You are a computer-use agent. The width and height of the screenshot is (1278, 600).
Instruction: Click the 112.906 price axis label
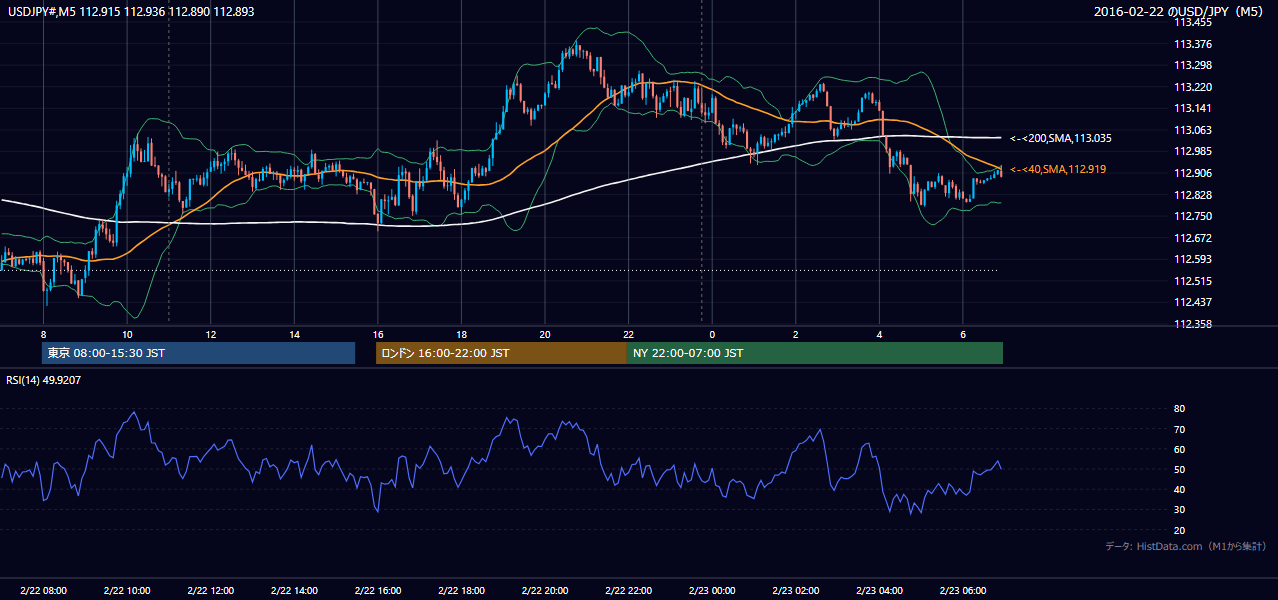tap(1192, 173)
